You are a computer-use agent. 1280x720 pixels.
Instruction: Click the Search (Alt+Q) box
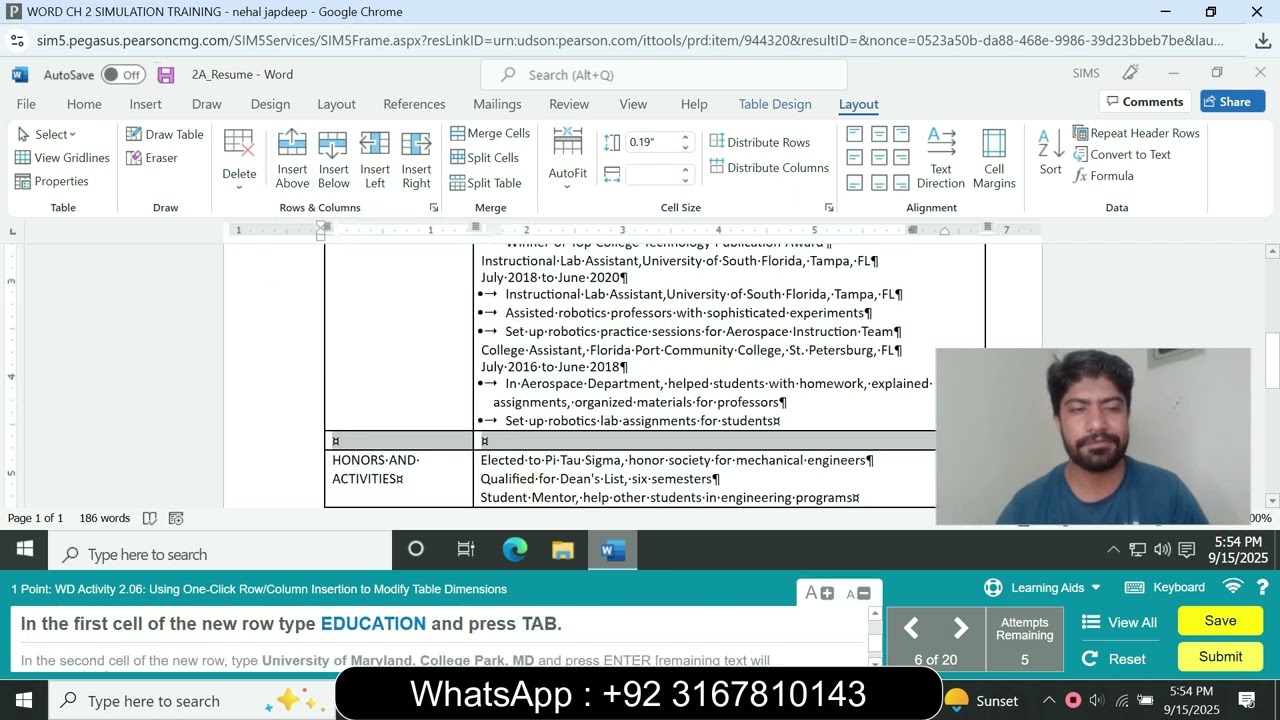click(664, 75)
